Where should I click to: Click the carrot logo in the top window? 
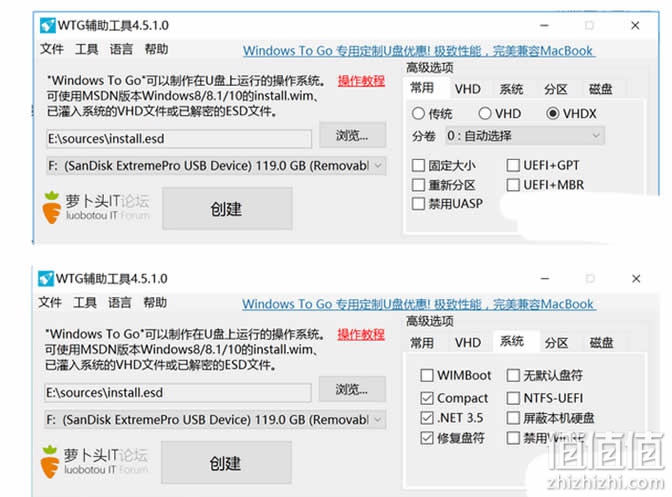pos(52,208)
